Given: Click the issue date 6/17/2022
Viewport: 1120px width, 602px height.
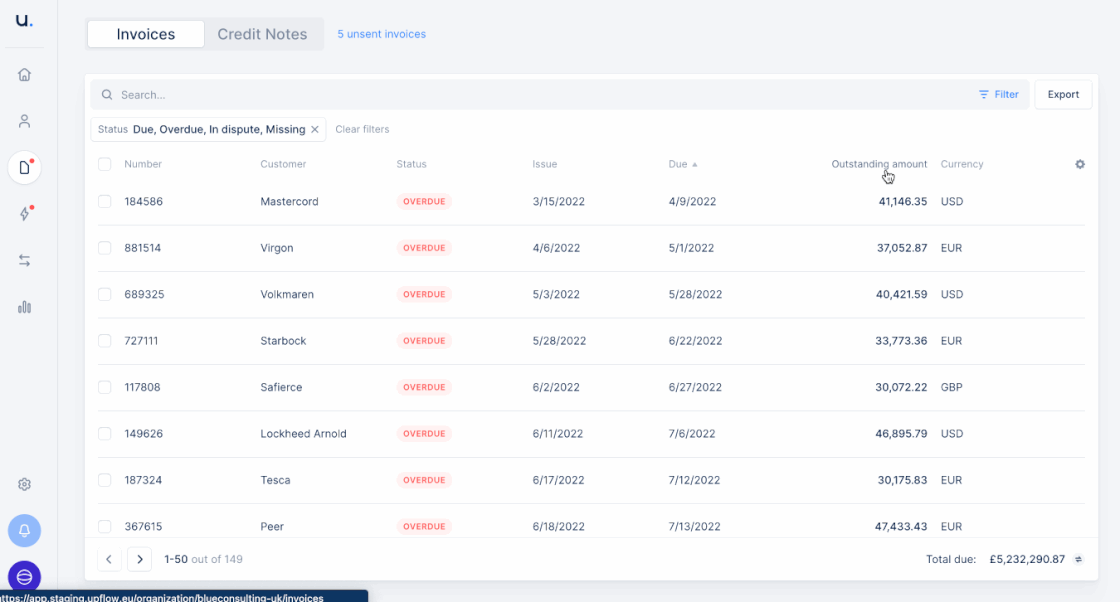Looking at the screenshot, I should tap(558, 480).
